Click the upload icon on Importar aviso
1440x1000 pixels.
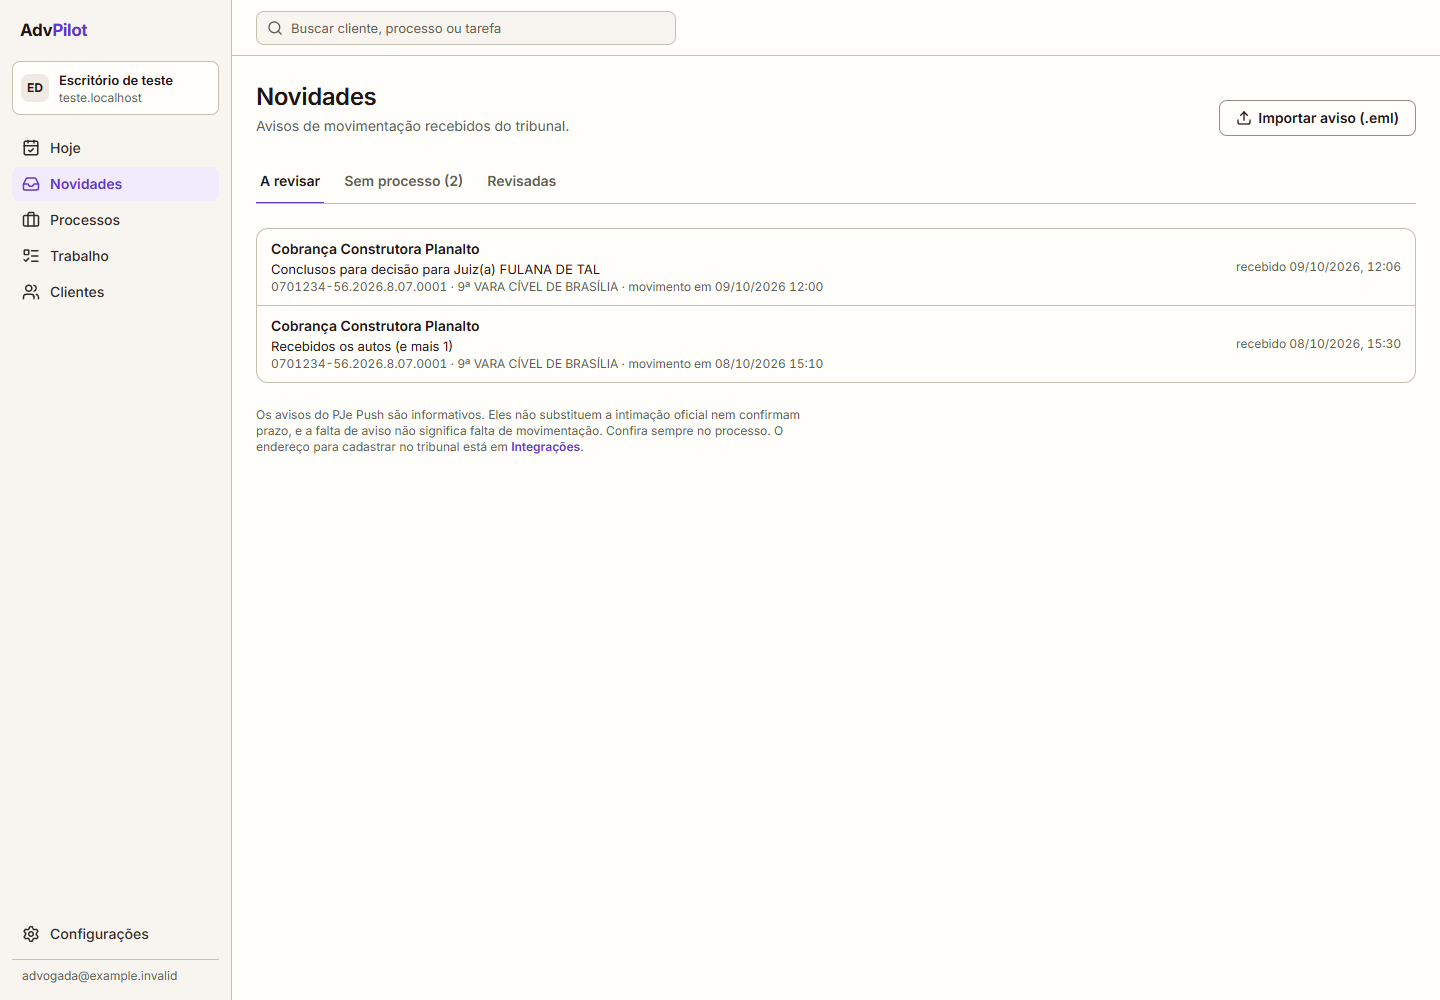1244,118
